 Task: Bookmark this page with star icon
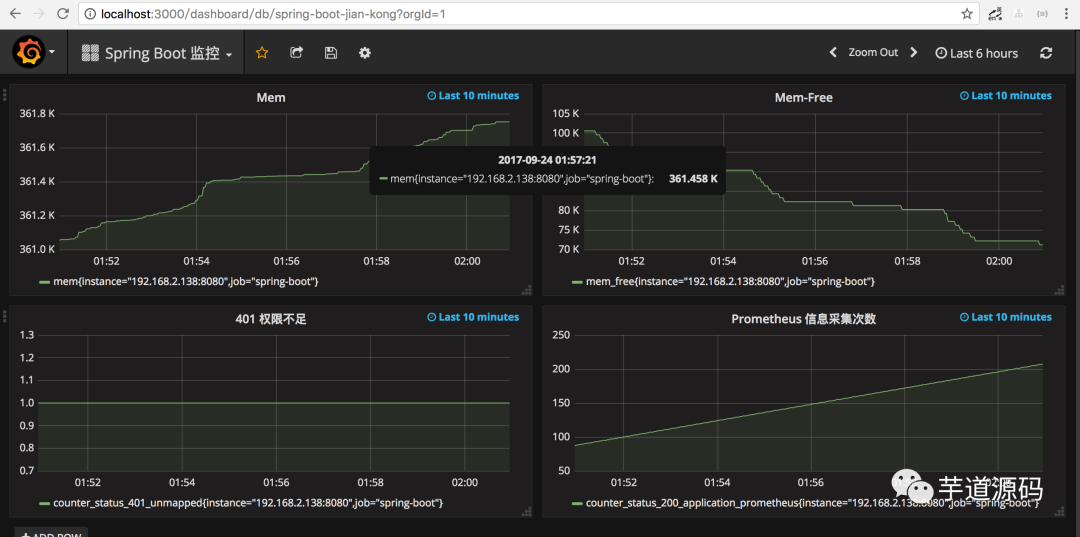point(966,14)
